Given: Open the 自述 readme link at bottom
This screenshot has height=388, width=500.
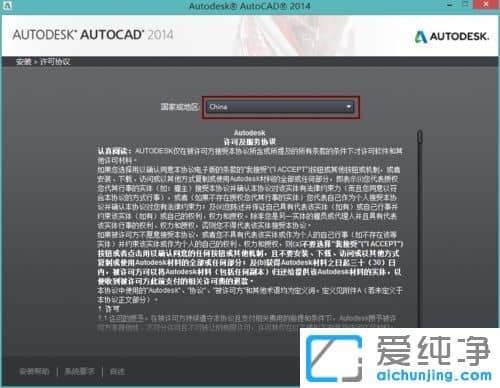Looking at the screenshot, I should click(x=117, y=371).
